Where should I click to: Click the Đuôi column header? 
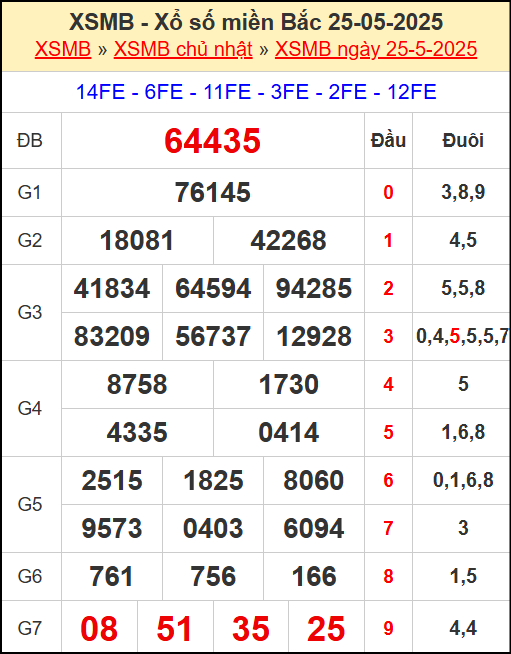coord(463,141)
